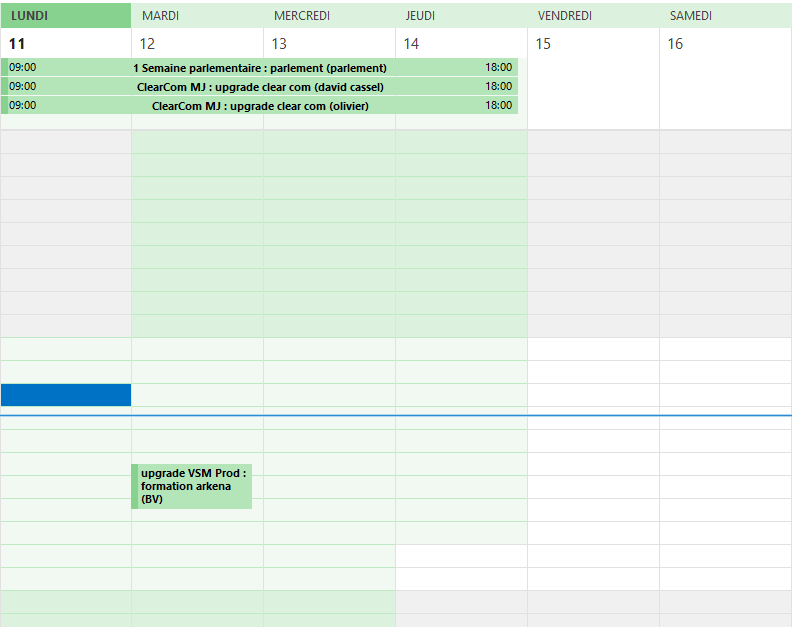Select the SAMEDI day header
This screenshot has height=627, width=792.
point(690,16)
